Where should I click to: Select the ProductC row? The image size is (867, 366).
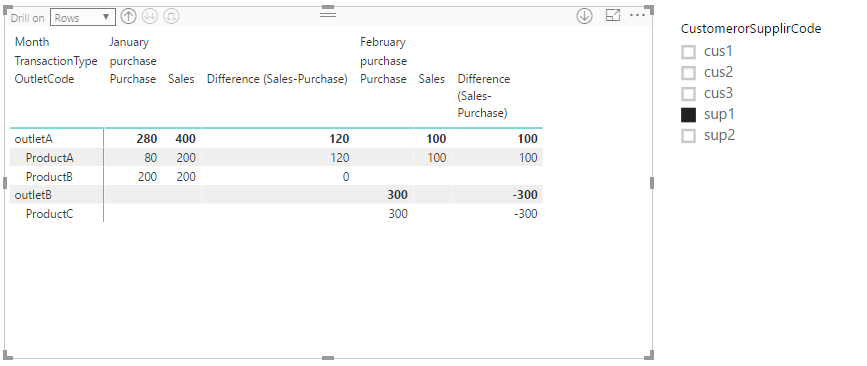pos(50,214)
